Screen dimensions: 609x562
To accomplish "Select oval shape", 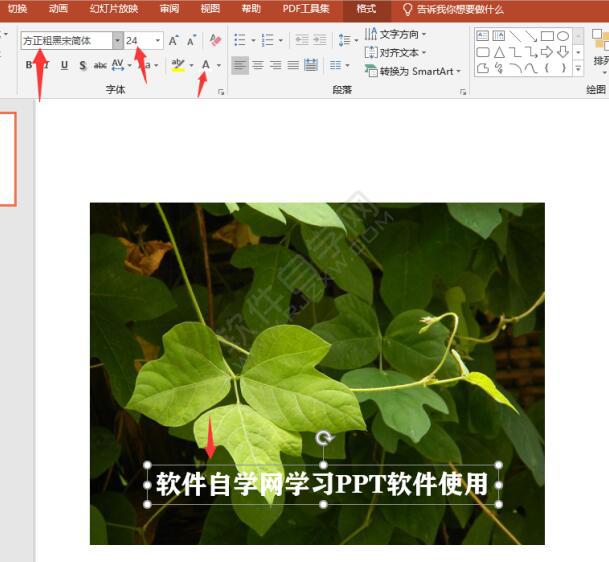I will coord(563,36).
